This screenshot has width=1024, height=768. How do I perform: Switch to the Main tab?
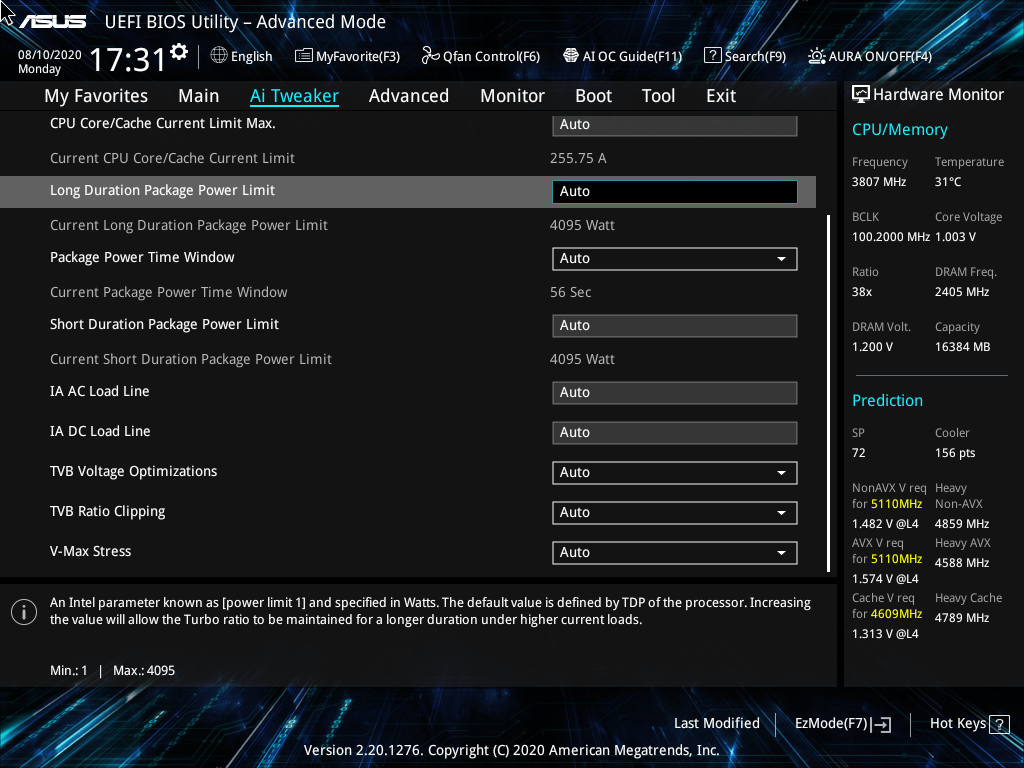(199, 96)
